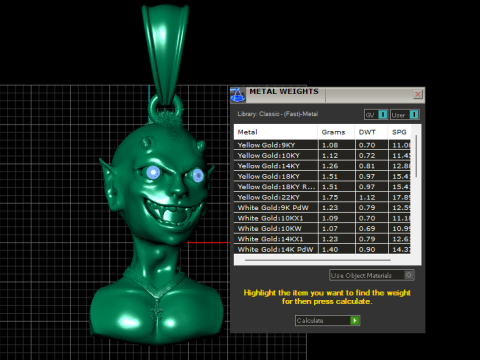Select the Yellow Gold:14KY row
Viewport: 480px width, 360px height.
point(322,166)
